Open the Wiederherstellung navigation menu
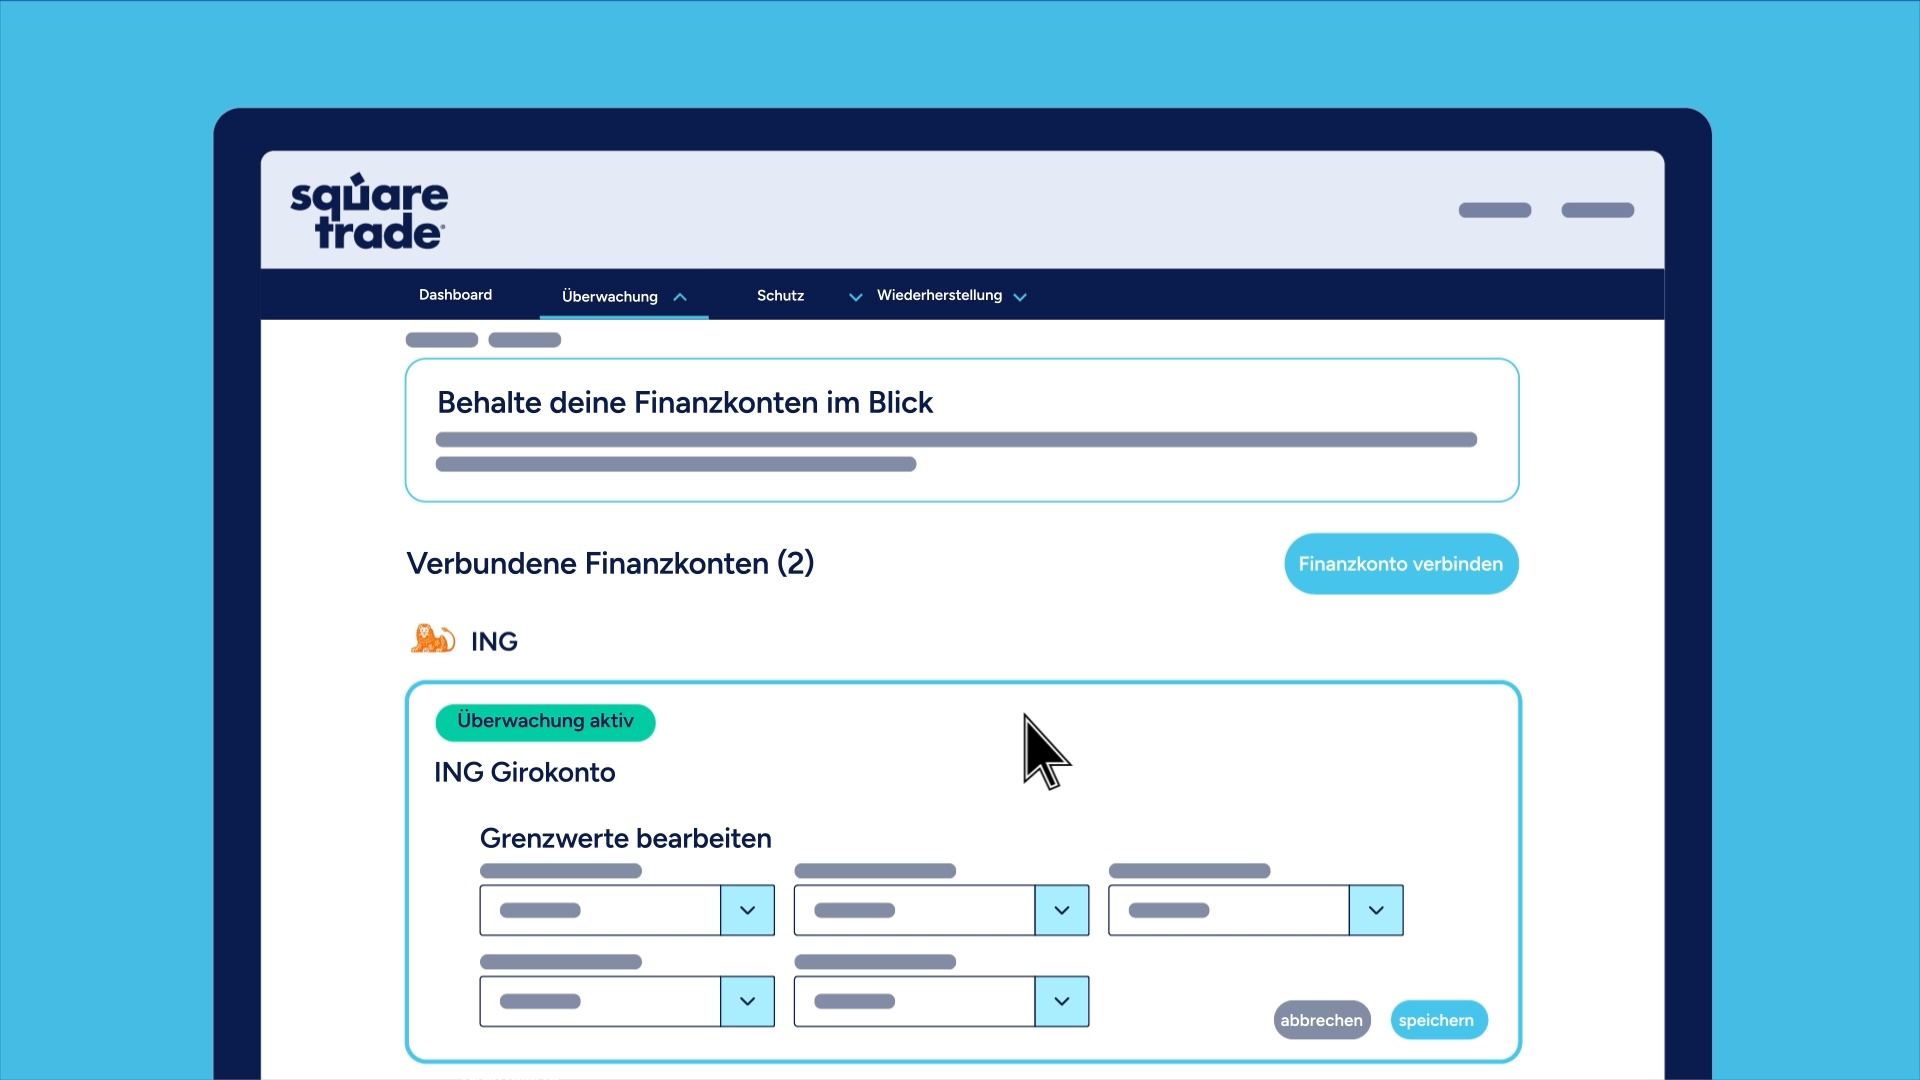The height and width of the screenshot is (1080, 1920). [939, 295]
